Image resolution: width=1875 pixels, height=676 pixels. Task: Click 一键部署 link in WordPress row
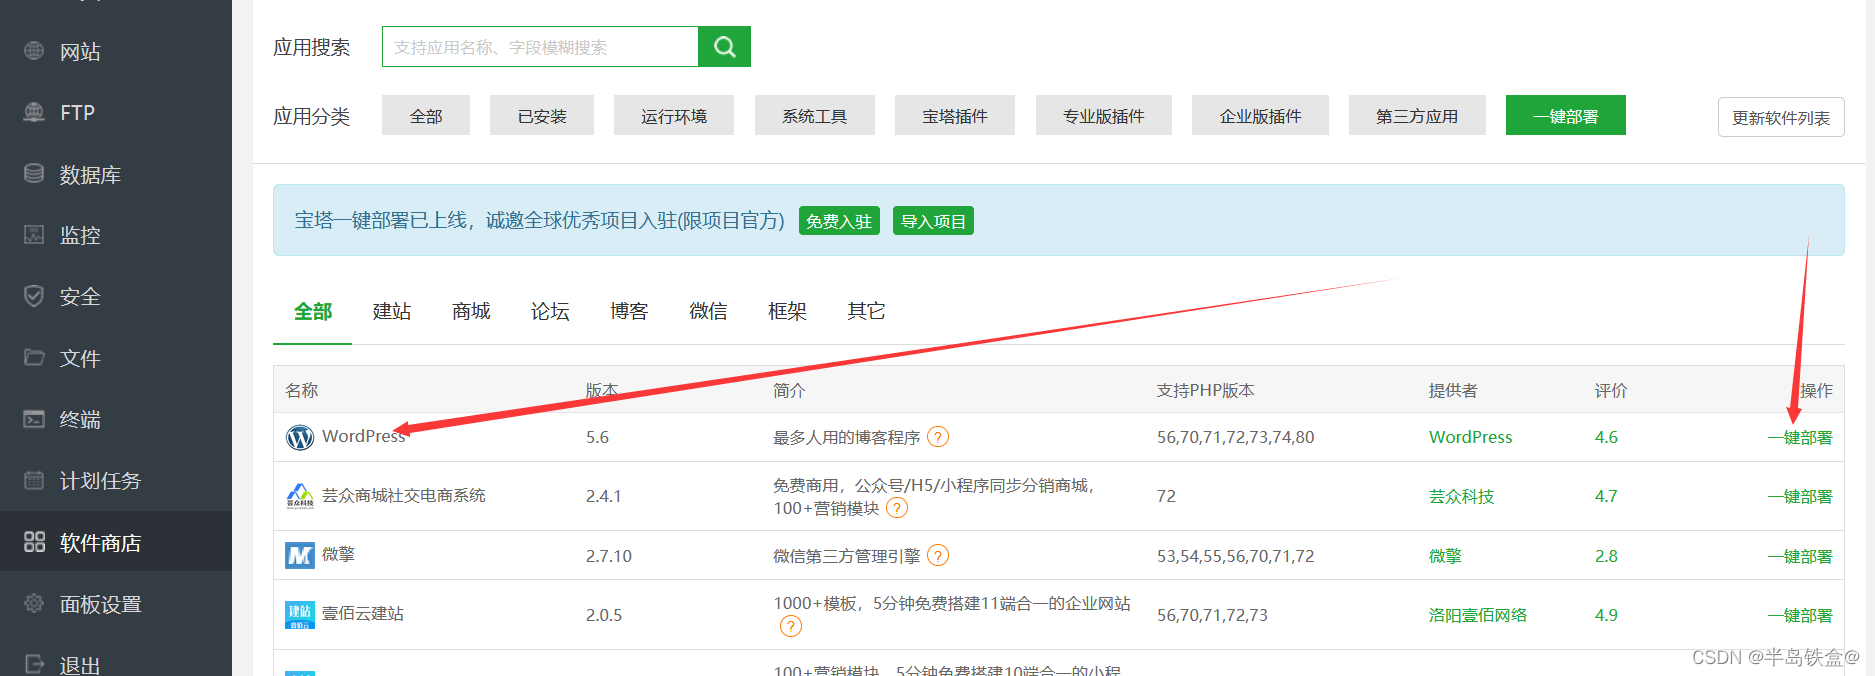1800,437
